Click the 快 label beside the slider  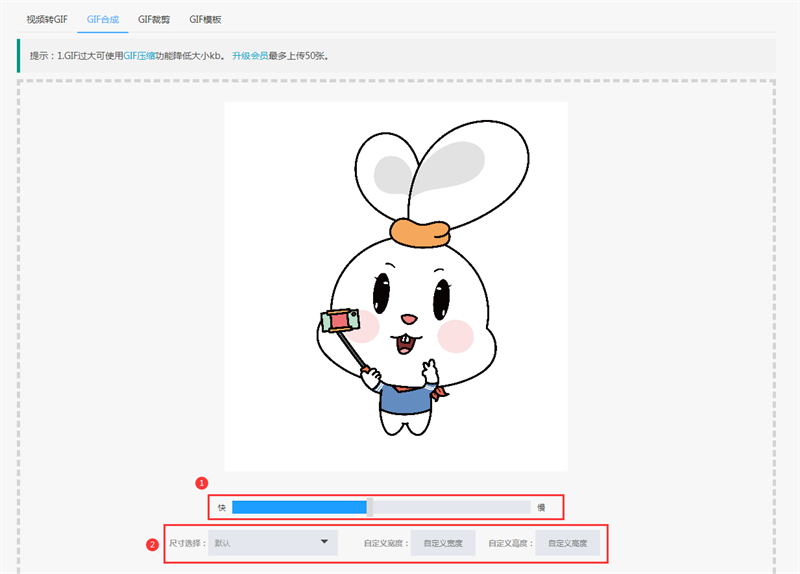(221, 508)
